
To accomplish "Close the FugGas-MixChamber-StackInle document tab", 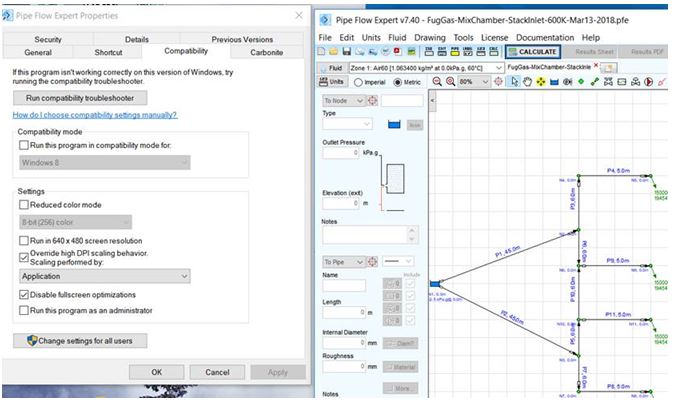I will (x=596, y=65).
